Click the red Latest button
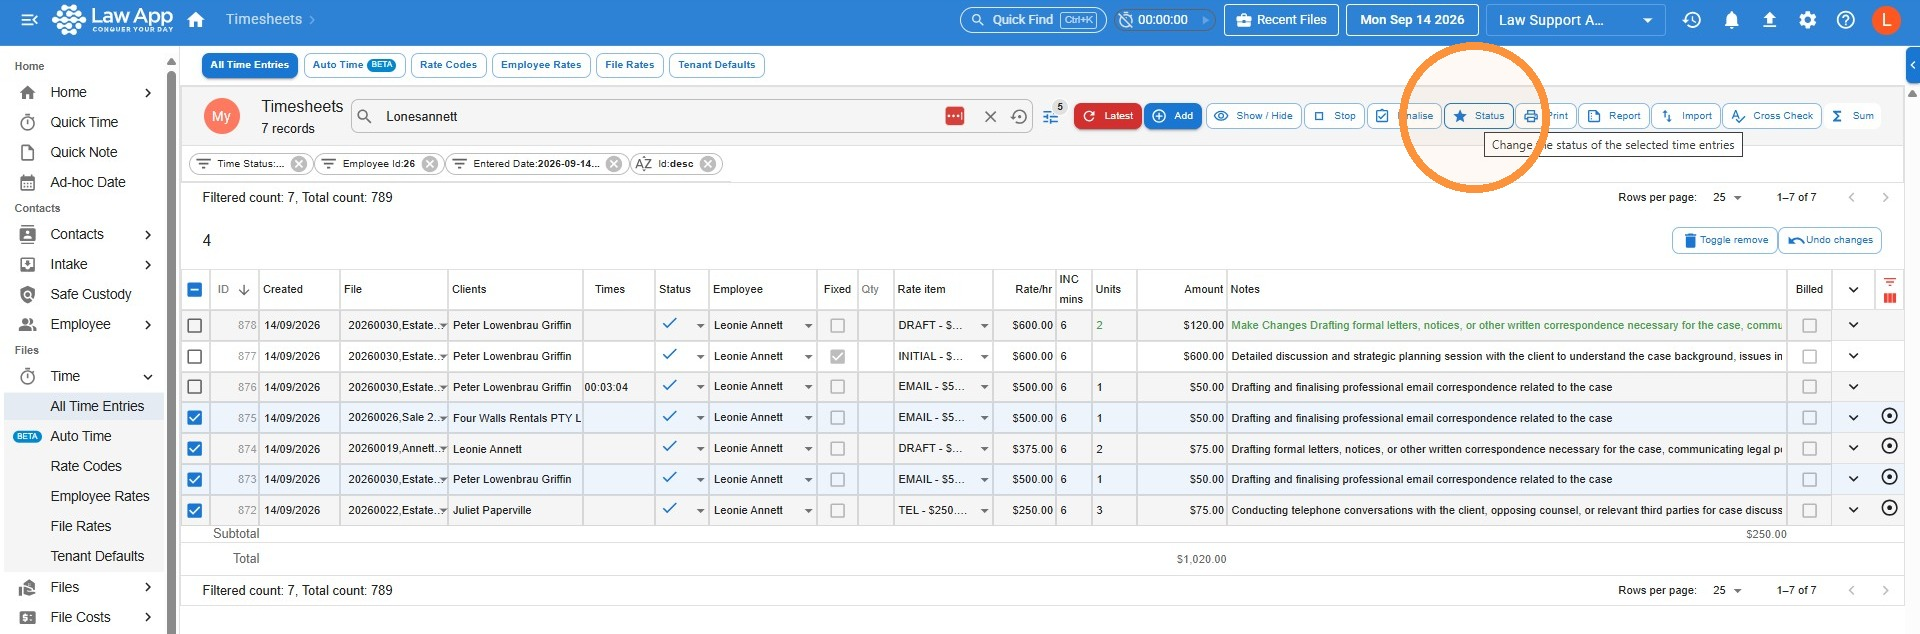The image size is (1920, 634). coord(1107,116)
